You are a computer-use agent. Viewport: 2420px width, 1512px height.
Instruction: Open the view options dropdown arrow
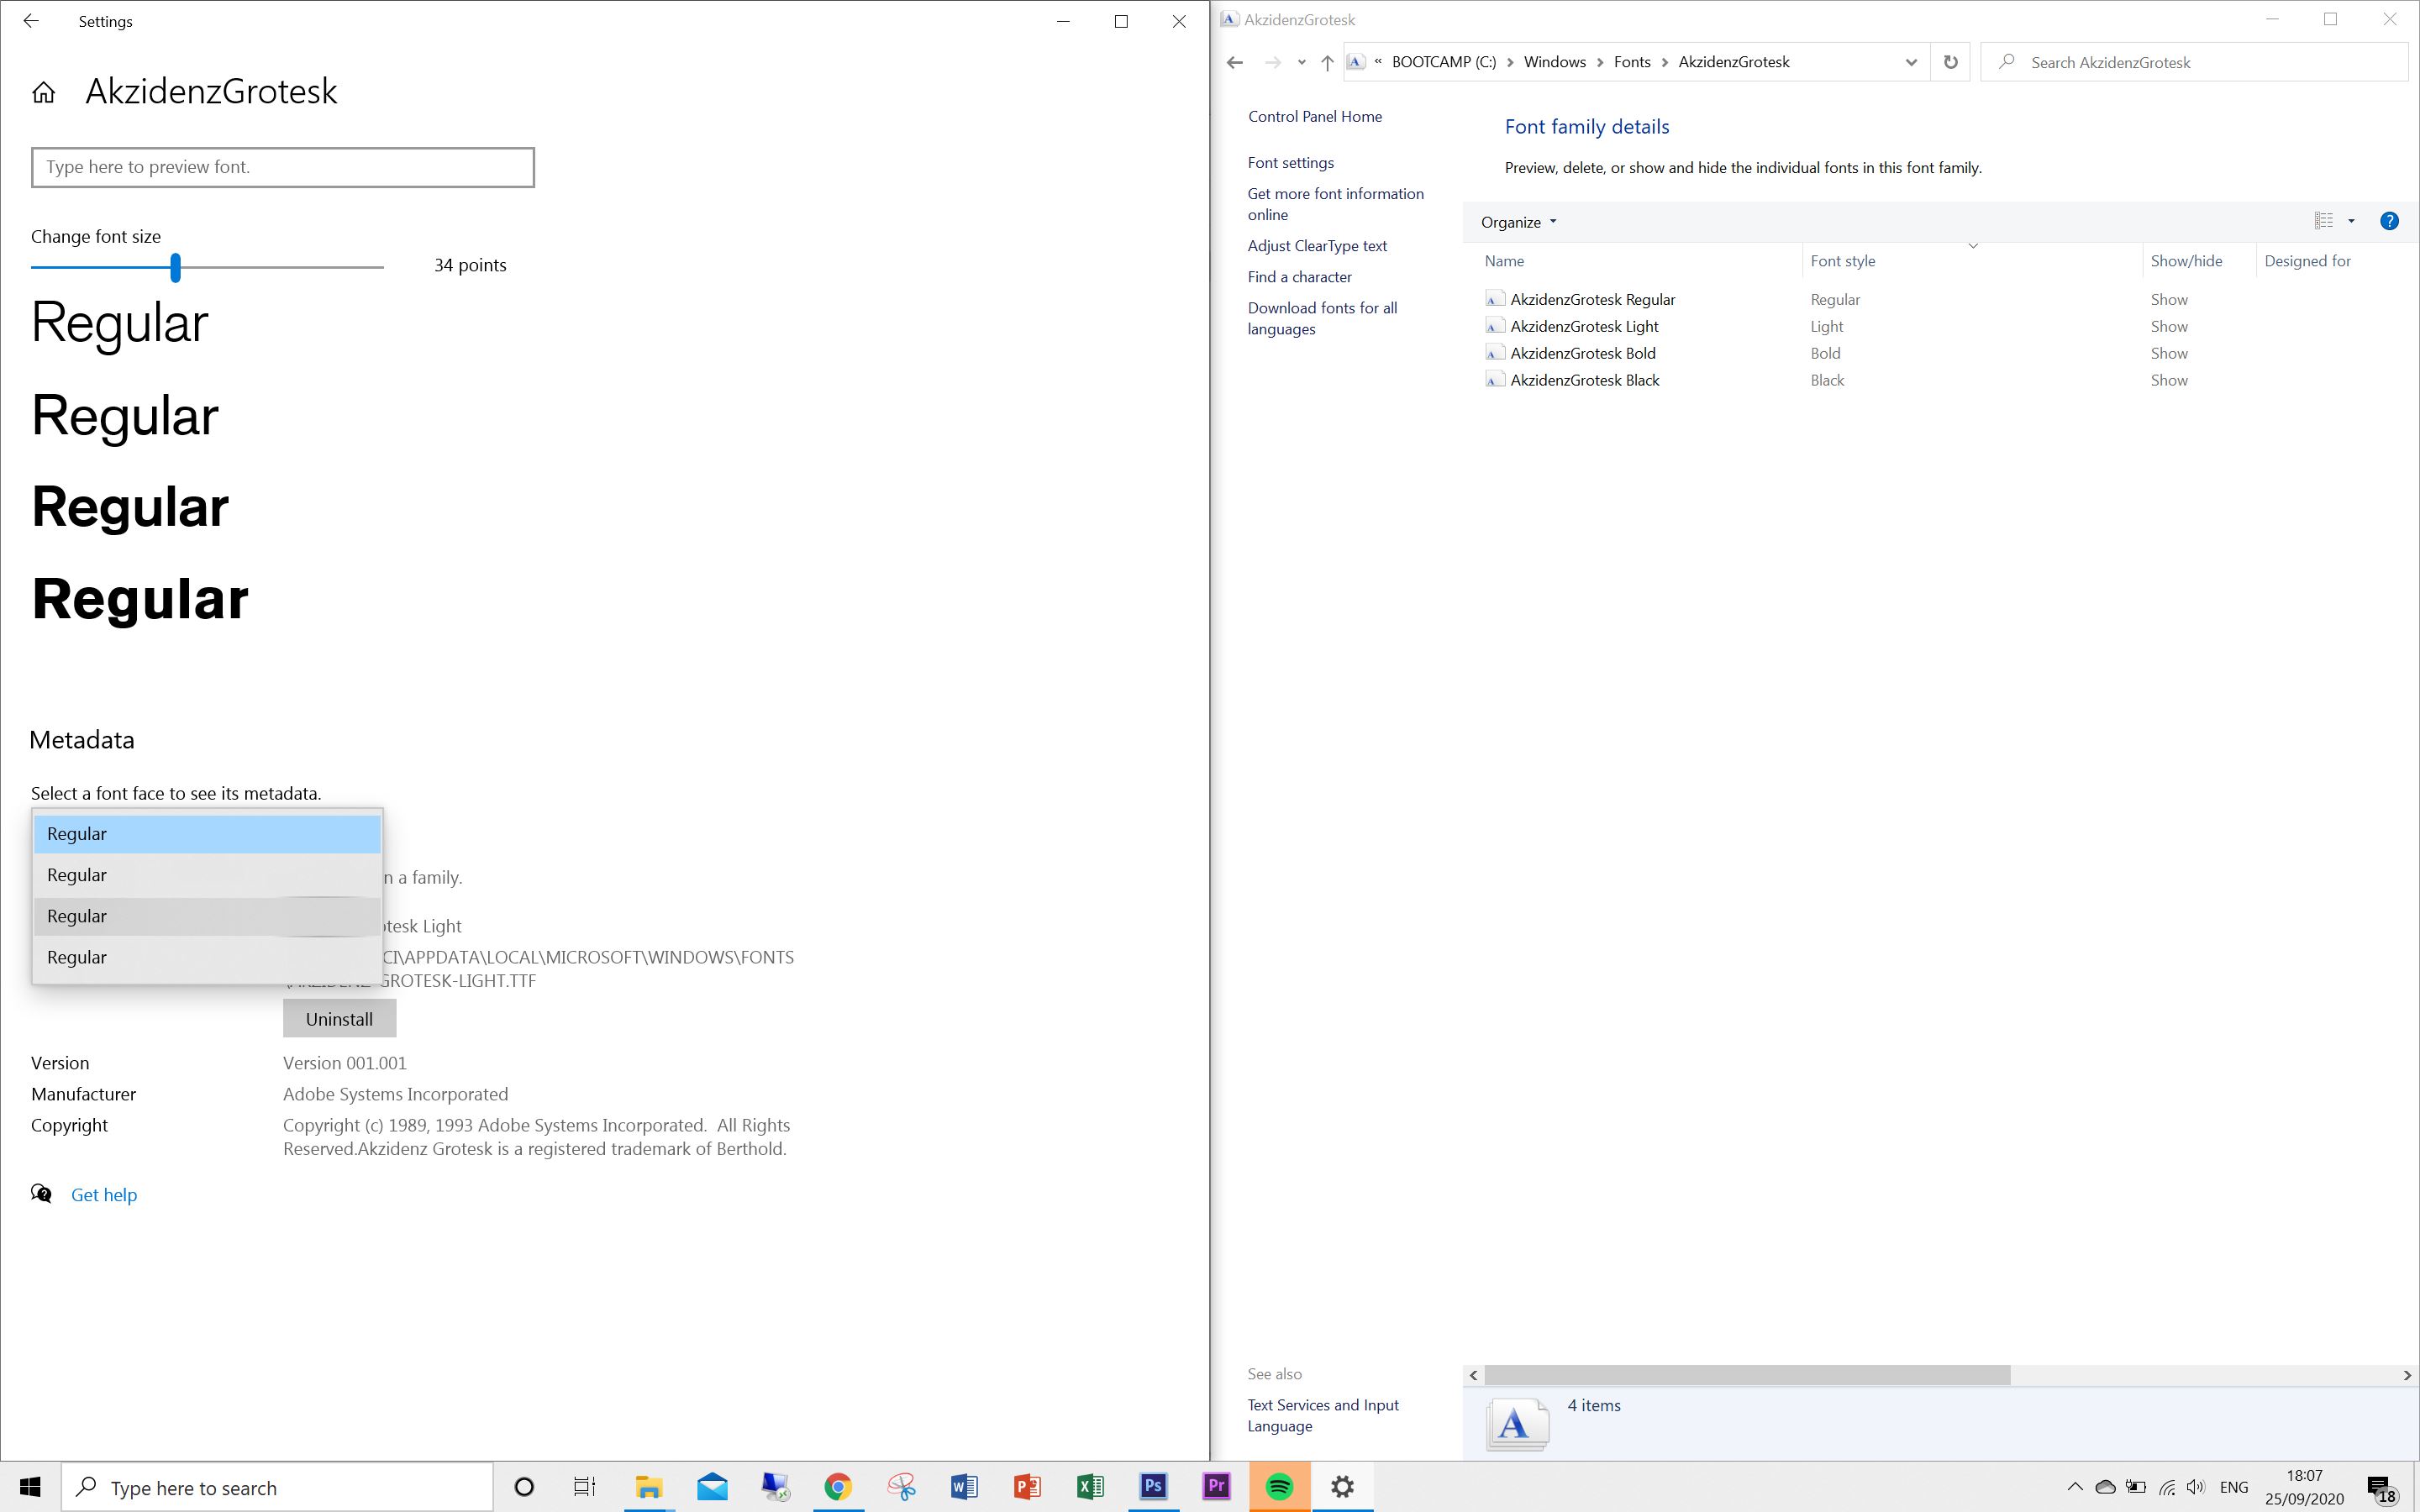pos(2351,221)
